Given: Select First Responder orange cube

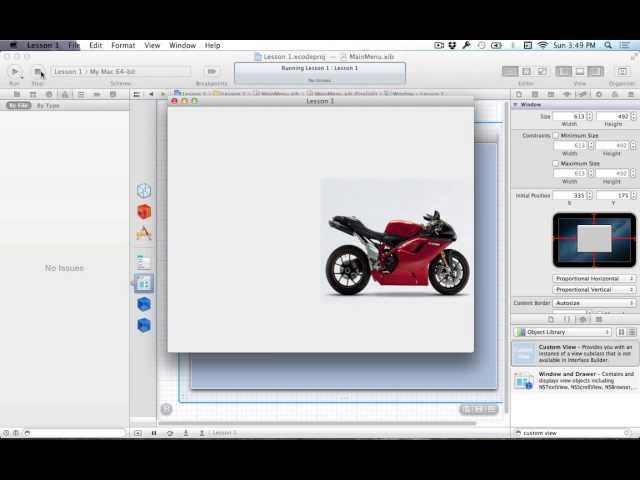Looking at the screenshot, I should [x=144, y=212].
